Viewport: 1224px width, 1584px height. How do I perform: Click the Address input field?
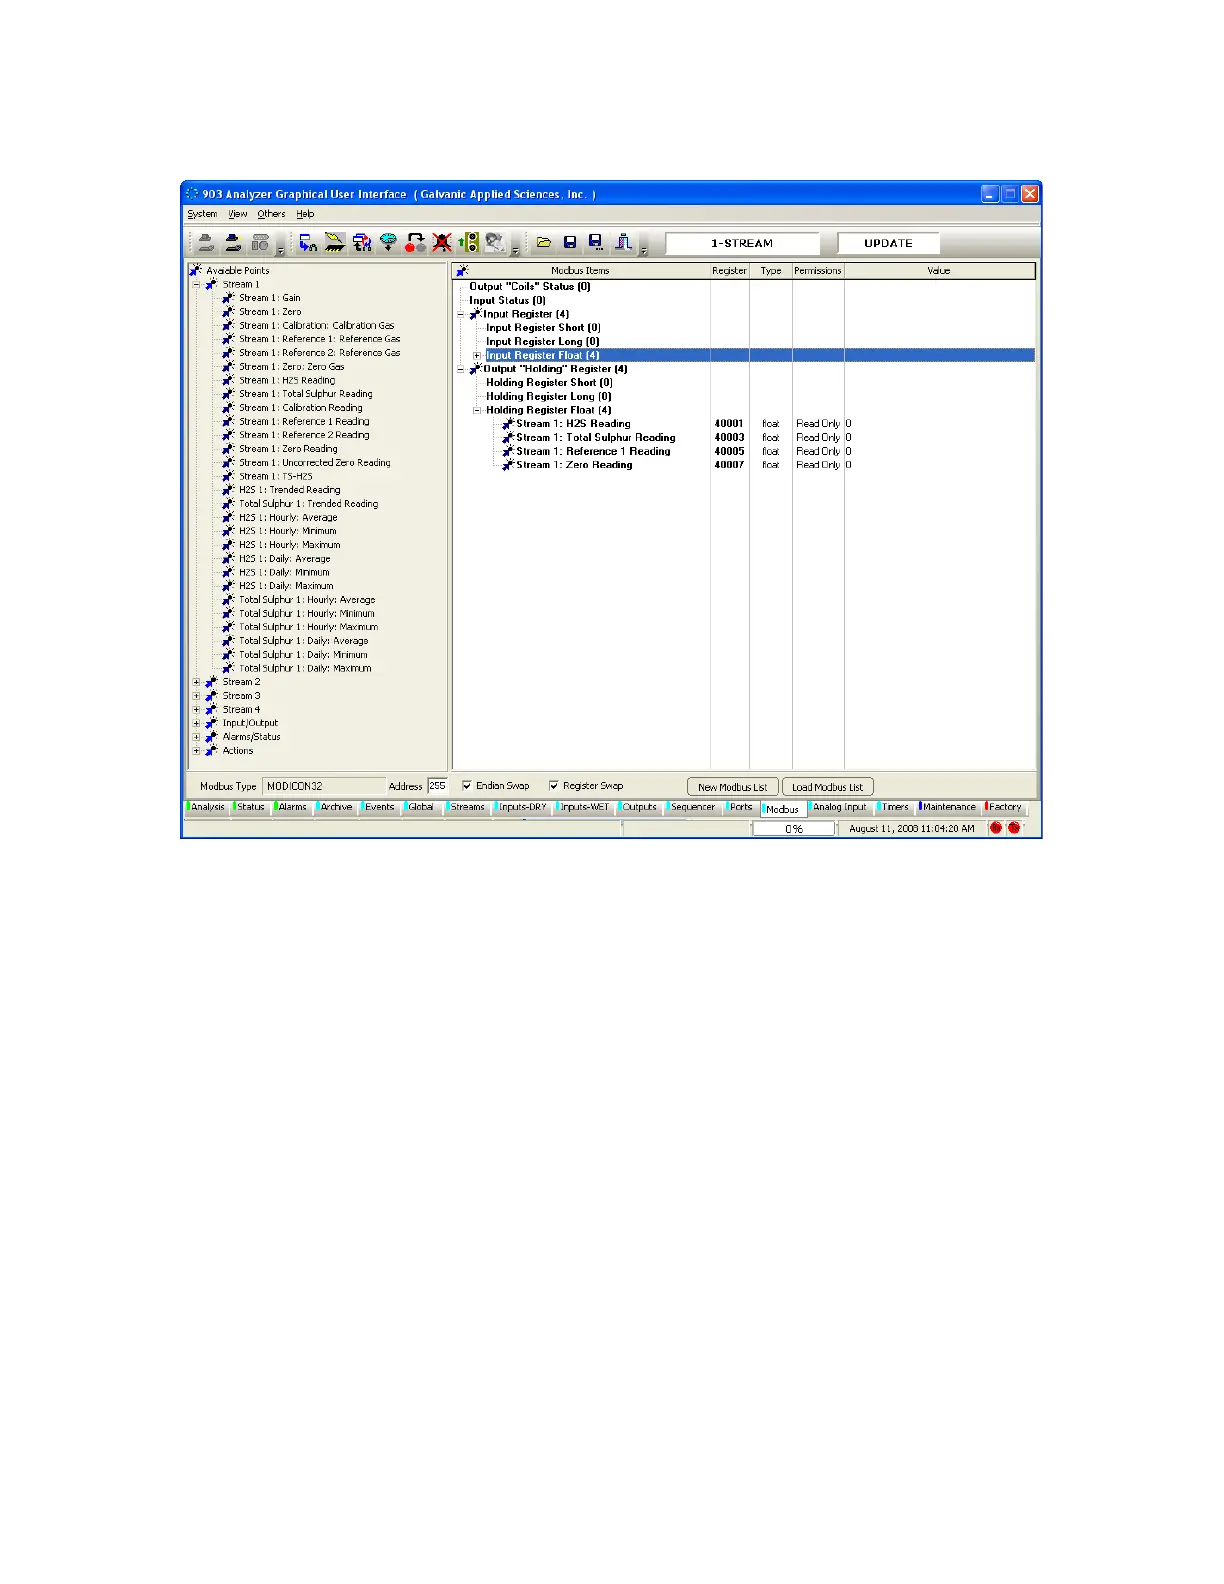click(437, 786)
